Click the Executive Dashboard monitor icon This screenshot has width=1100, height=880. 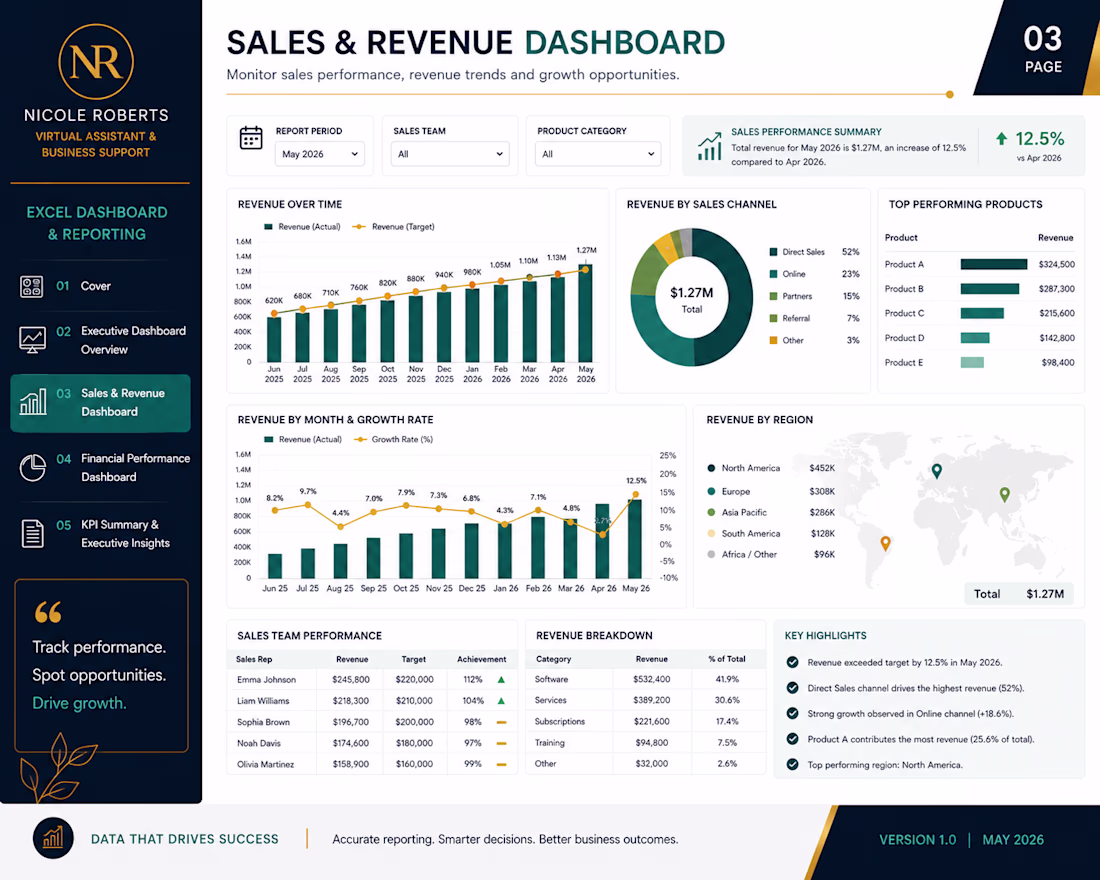(x=32, y=340)
